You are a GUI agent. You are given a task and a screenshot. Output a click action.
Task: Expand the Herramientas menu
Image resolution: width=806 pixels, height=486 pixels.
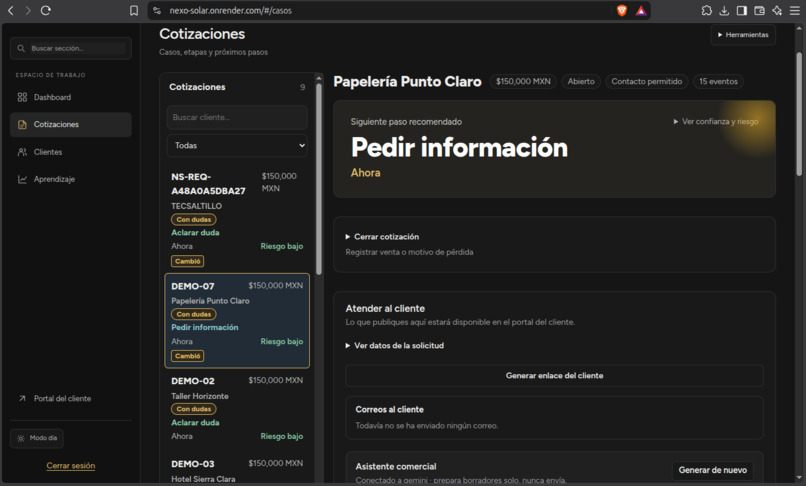pos(743,34)
